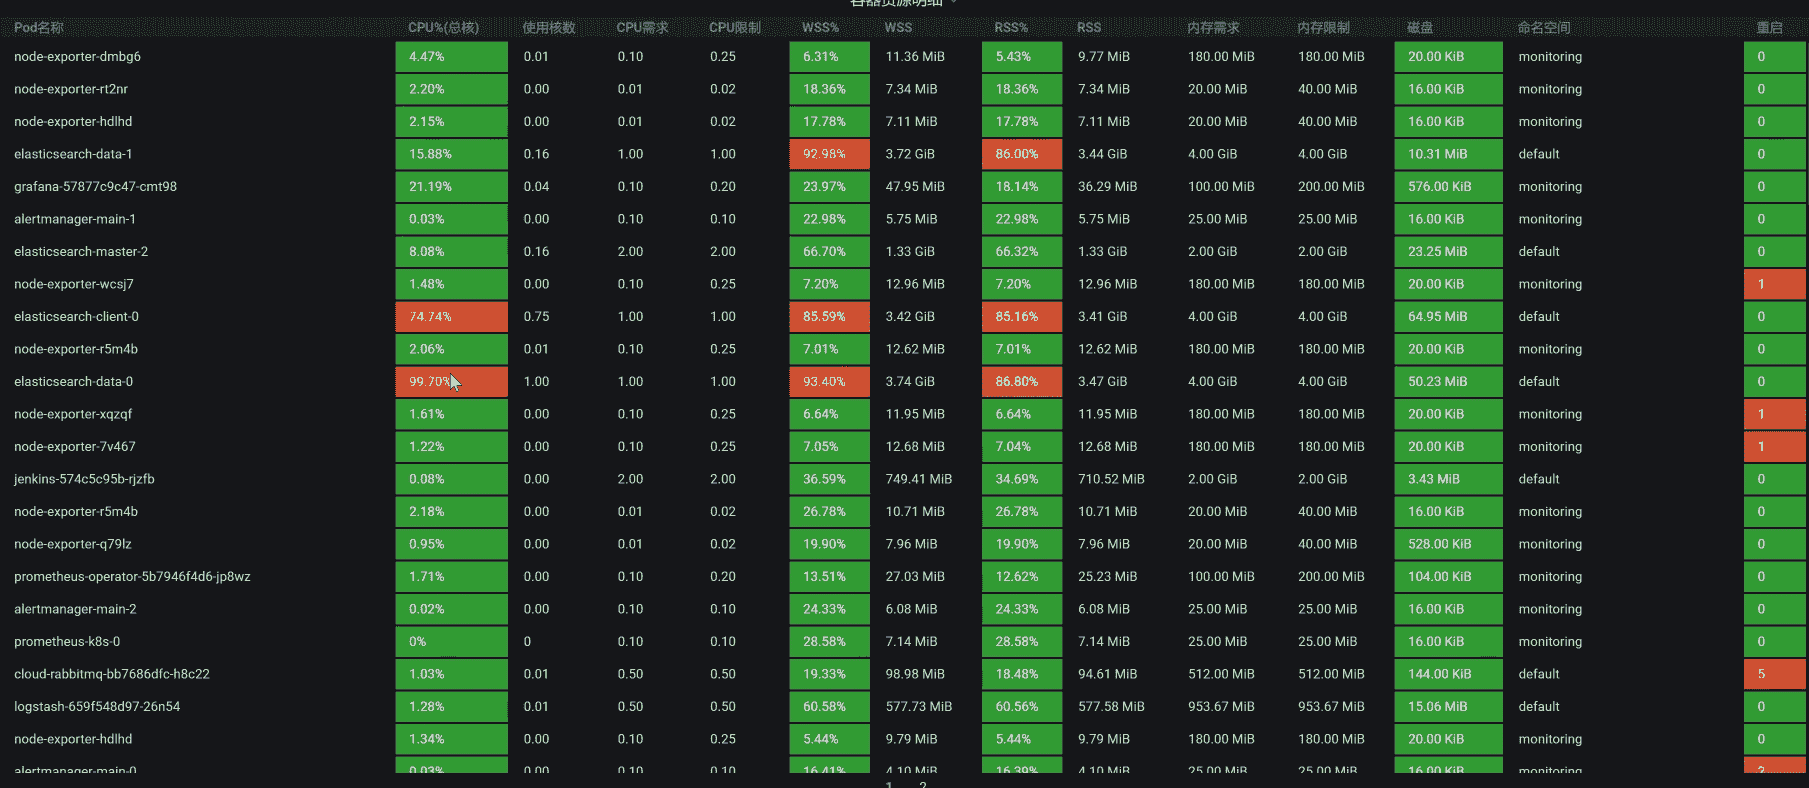
Task: Click node-exporter-q79lz pod name
Action: pyautogui.click(x=73, y=544)
